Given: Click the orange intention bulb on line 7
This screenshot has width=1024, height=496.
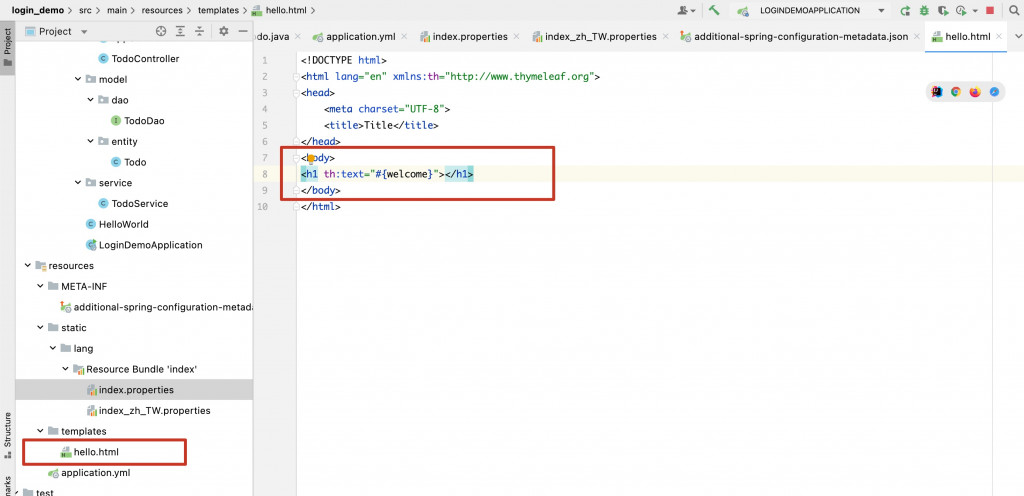Looking at the screenshot, I should coord(311,158).
